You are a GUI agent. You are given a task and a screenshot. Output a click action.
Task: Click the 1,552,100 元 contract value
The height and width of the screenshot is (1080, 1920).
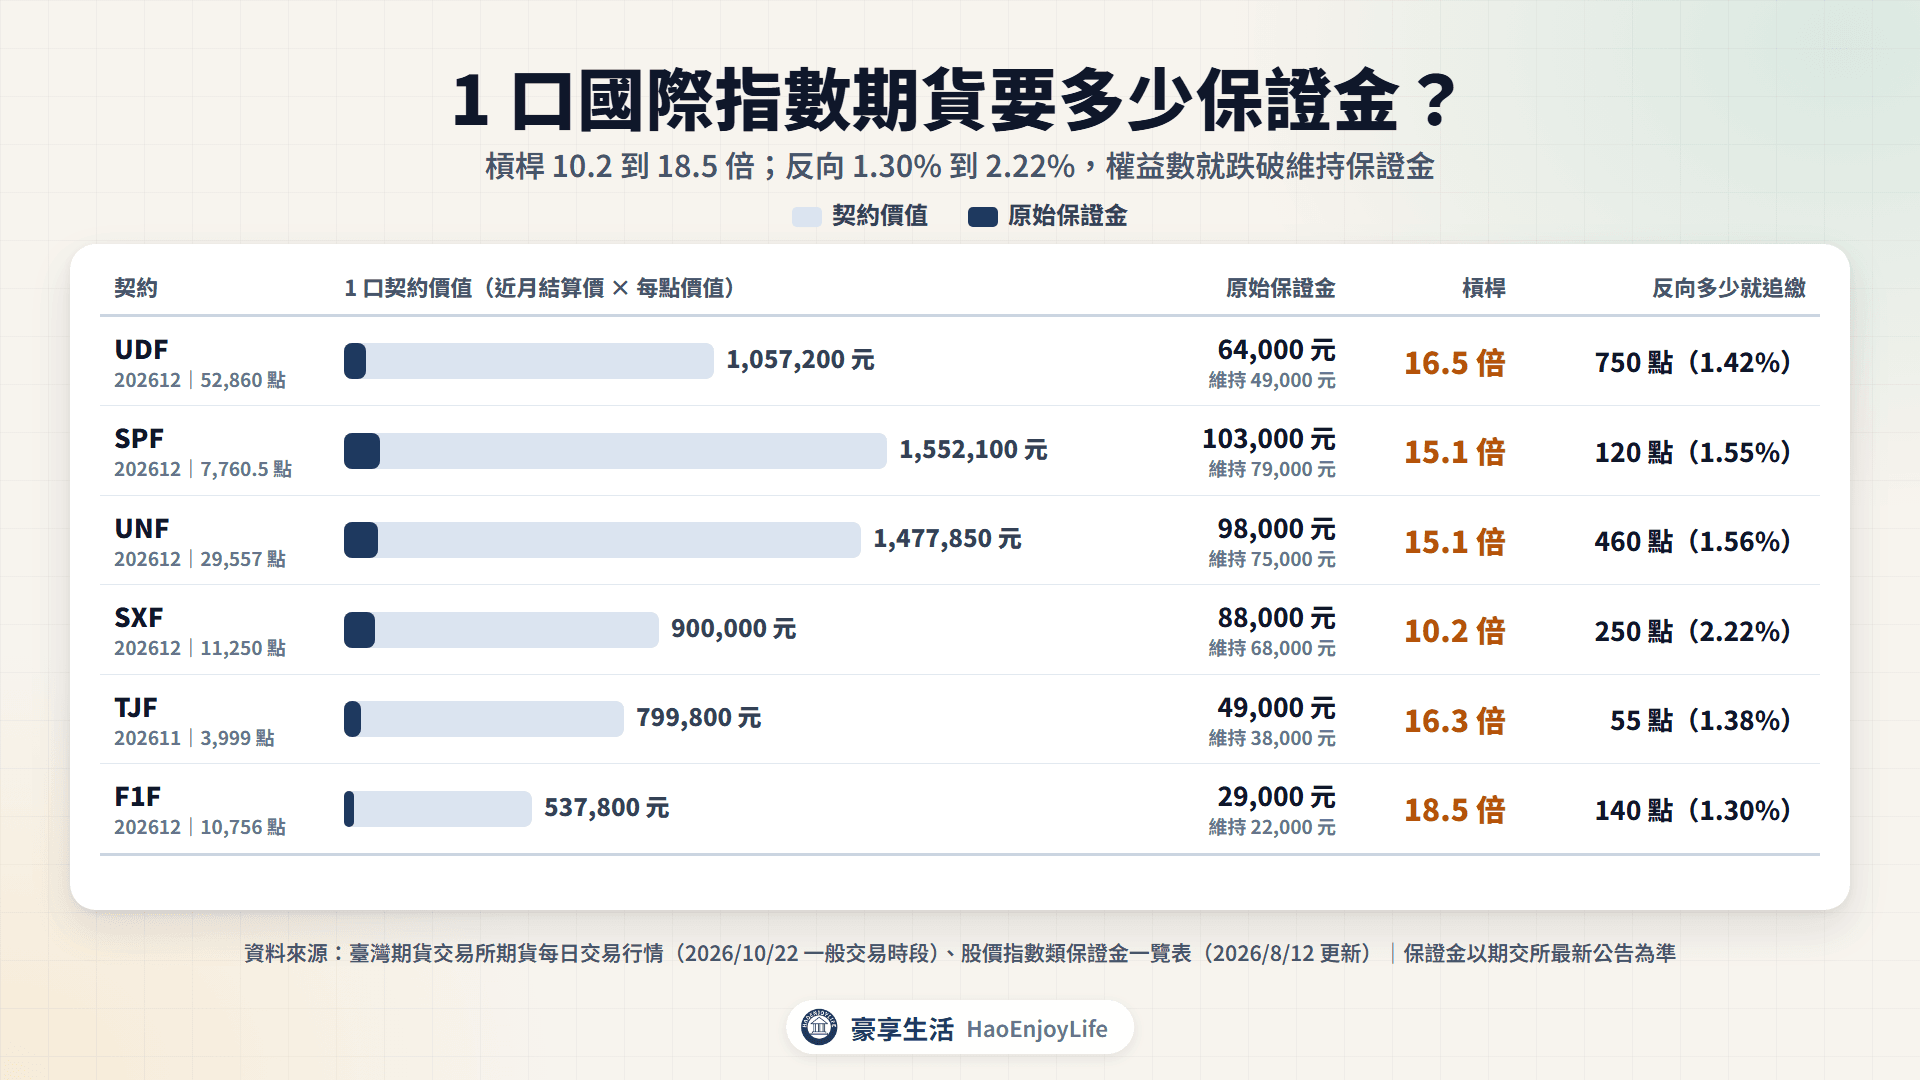[x=973, y=450]
